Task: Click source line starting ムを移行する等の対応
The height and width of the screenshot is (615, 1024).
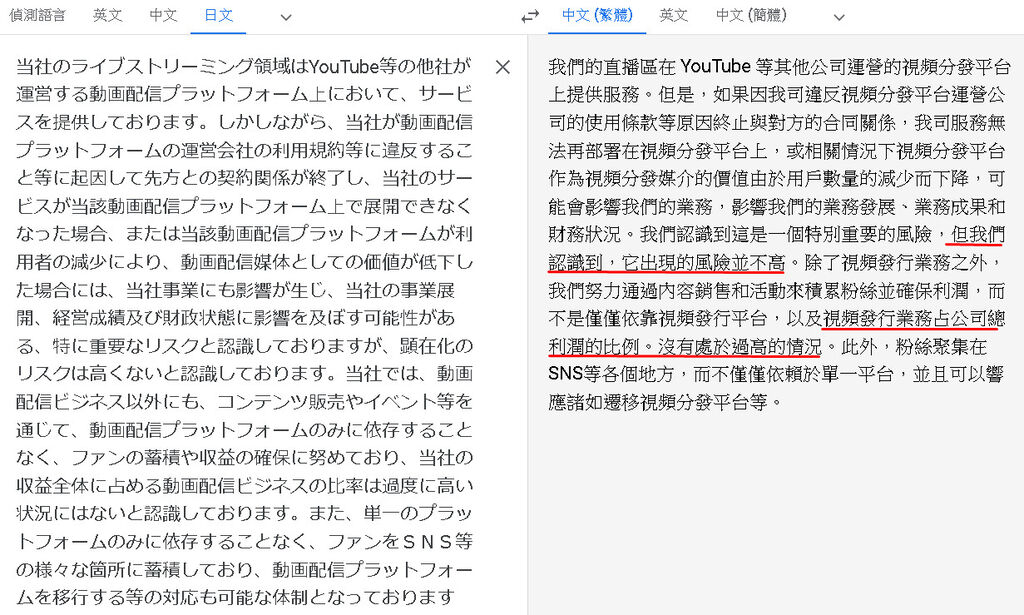Action: [235, 597]
